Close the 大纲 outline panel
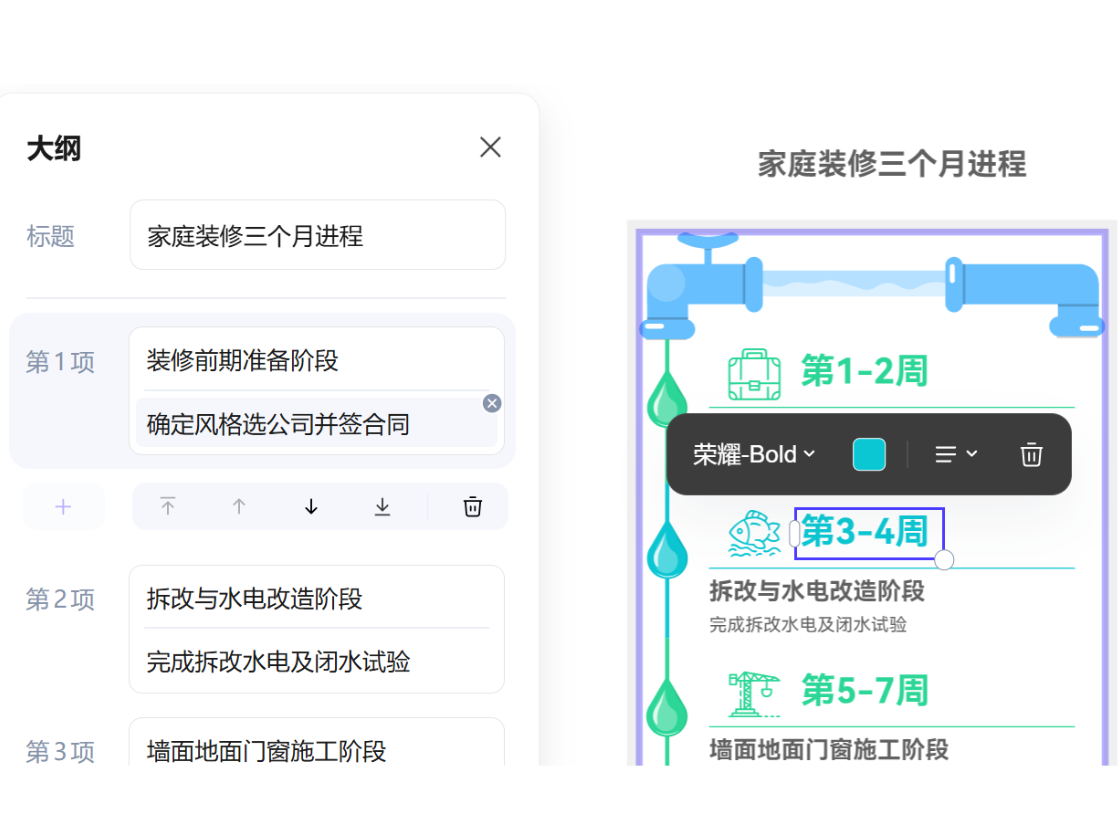The image size is (1120, 840). click(490, 147)
